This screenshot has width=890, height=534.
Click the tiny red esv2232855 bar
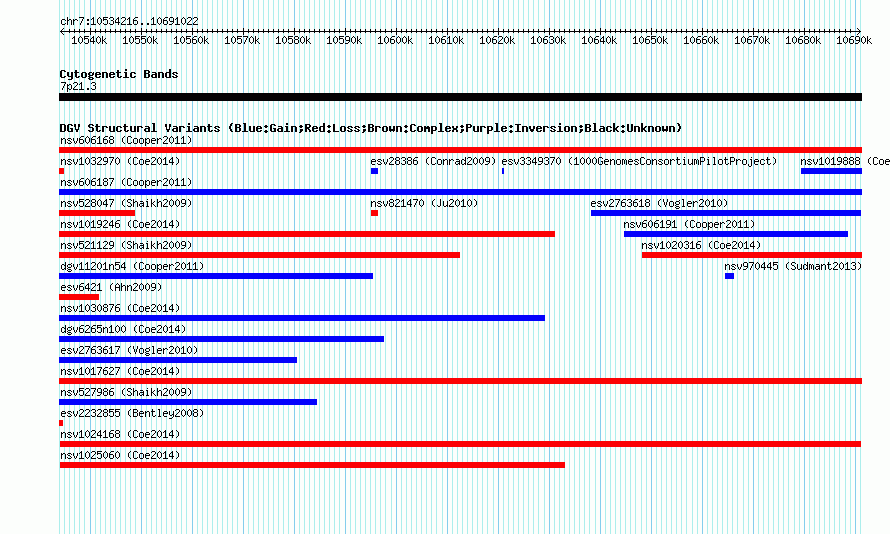(x=61, y=423)
